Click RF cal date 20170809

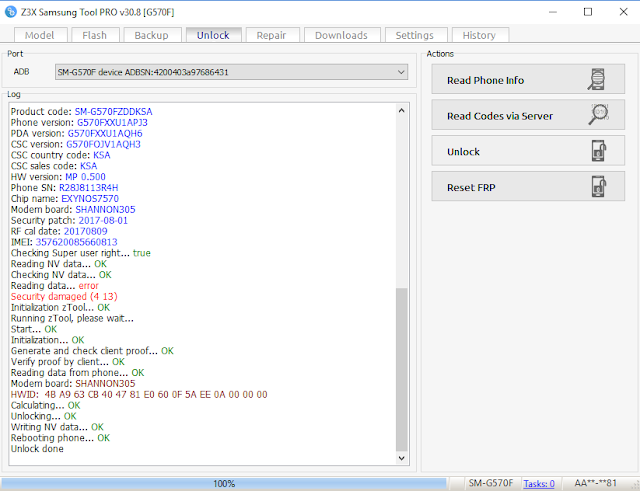pos(85,231)
